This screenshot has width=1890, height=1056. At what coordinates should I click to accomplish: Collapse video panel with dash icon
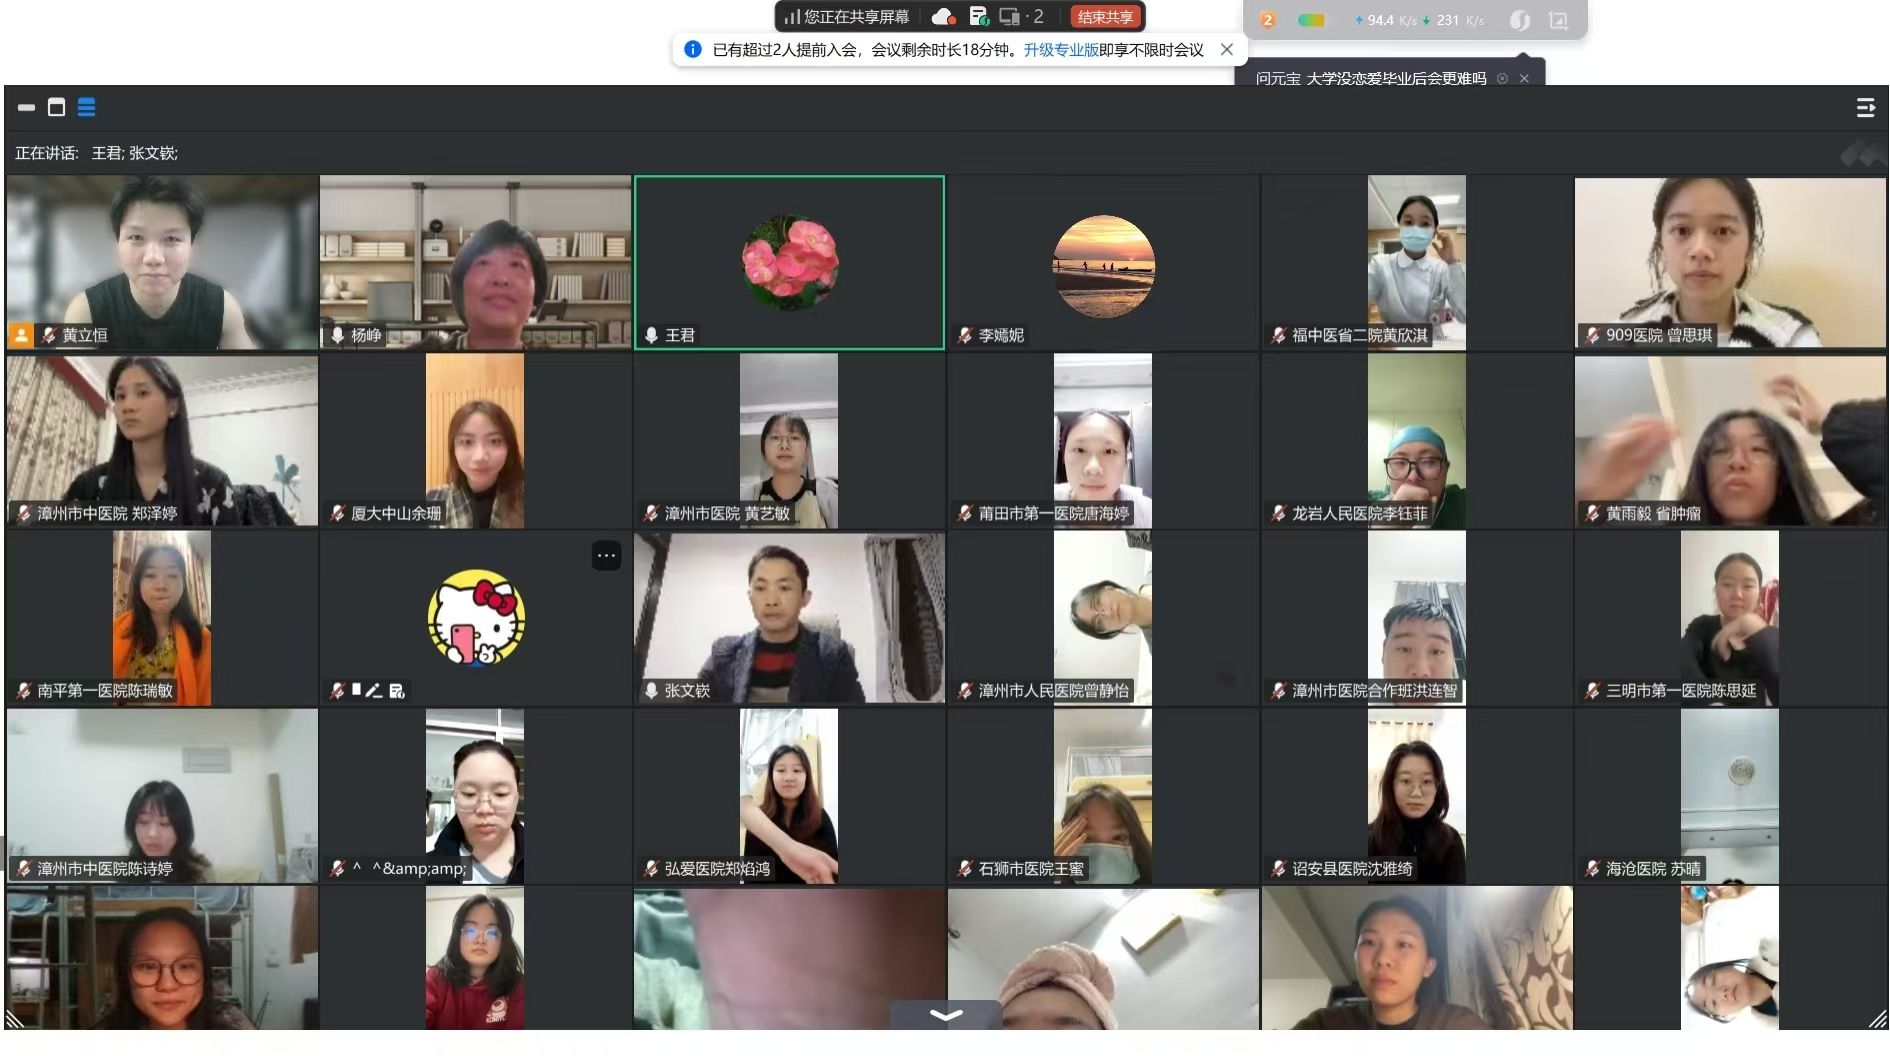point(26,107)
